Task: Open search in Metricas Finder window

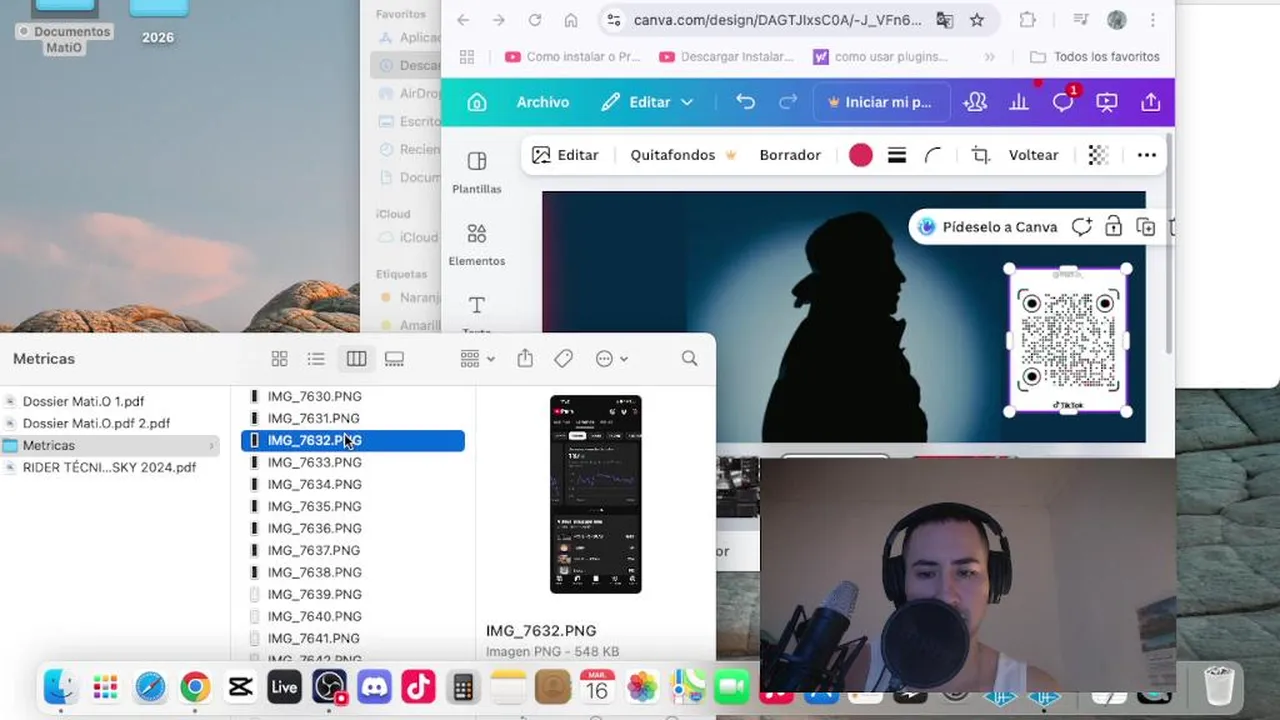Action: point(689,358)
